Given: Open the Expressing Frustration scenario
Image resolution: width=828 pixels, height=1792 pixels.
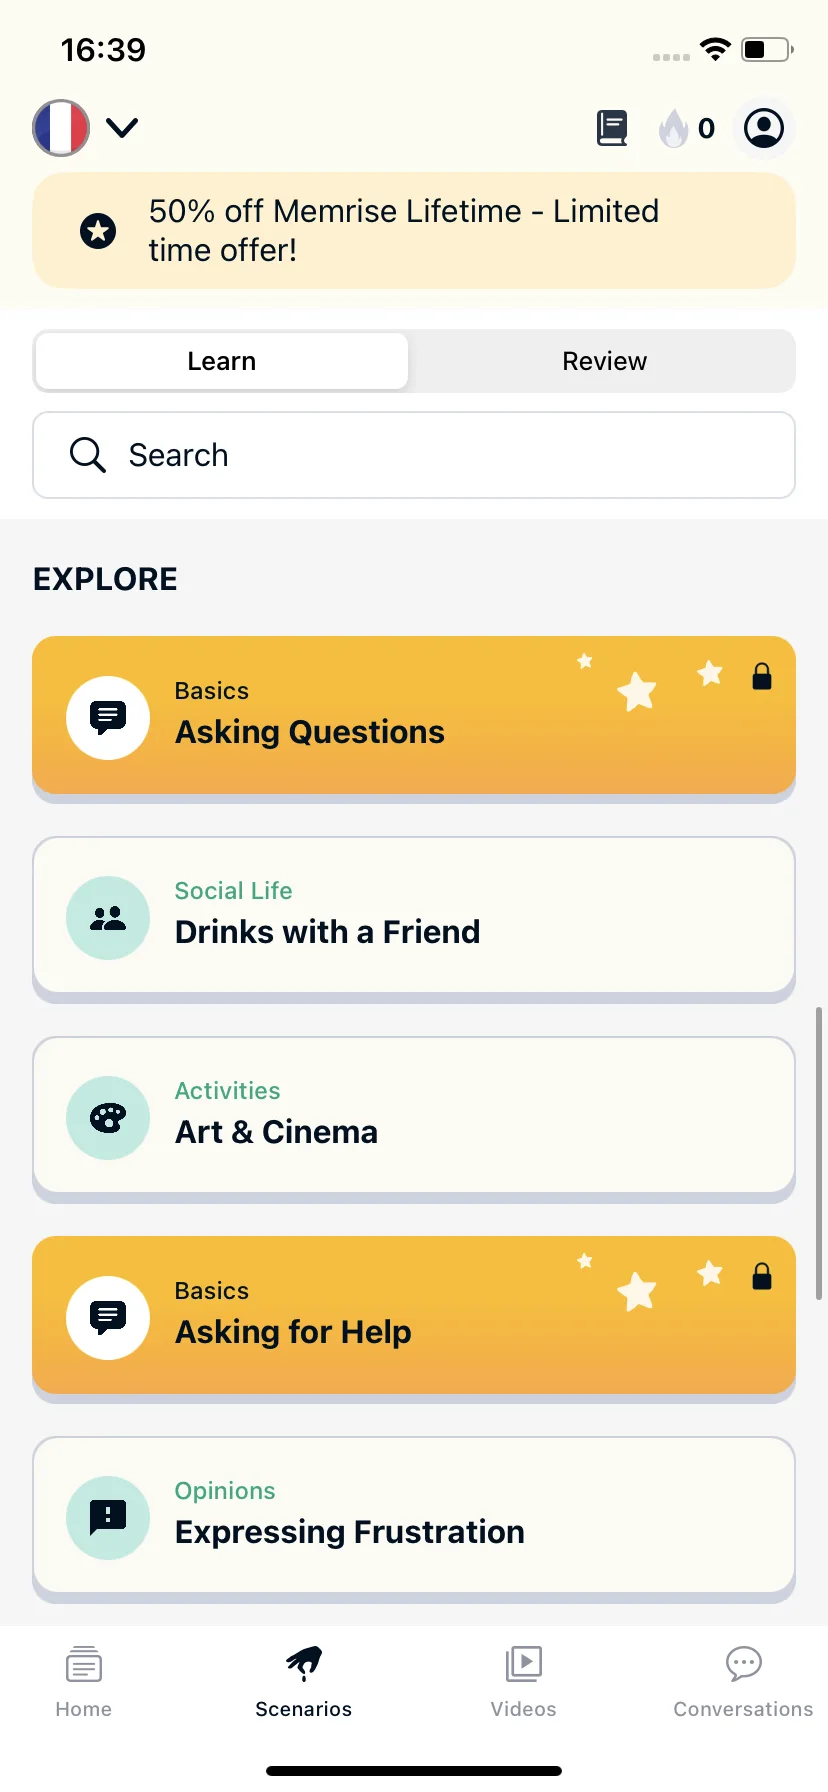Looking at the screenshot, I should pos(414,1516).
